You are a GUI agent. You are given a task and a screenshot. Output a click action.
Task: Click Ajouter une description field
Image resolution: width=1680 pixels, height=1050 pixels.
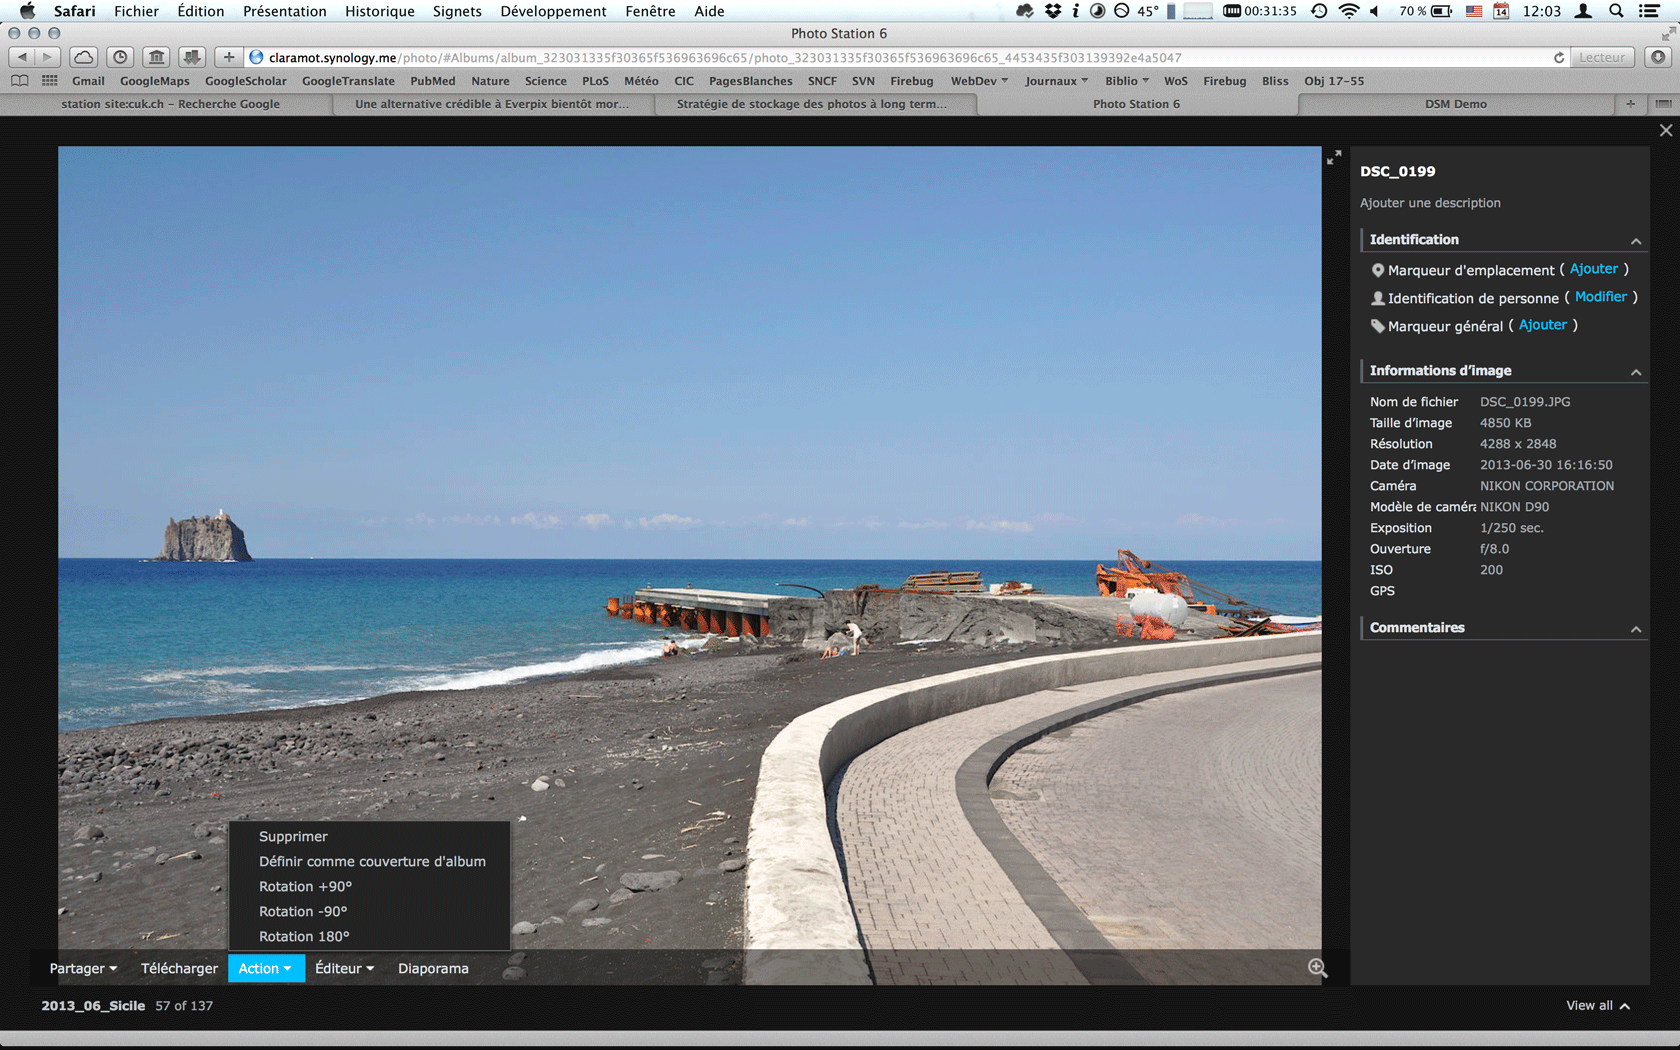1430,203
